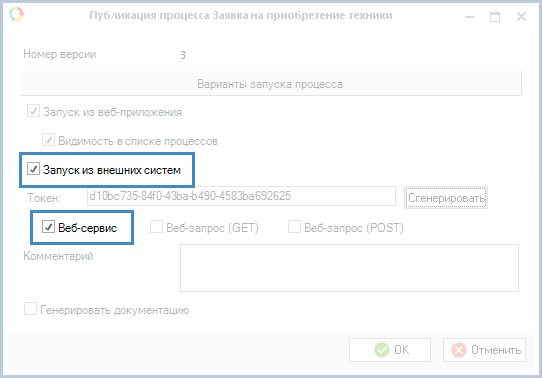Toggle the Запуск из веб-приложения checkbox

click(34, 111)
